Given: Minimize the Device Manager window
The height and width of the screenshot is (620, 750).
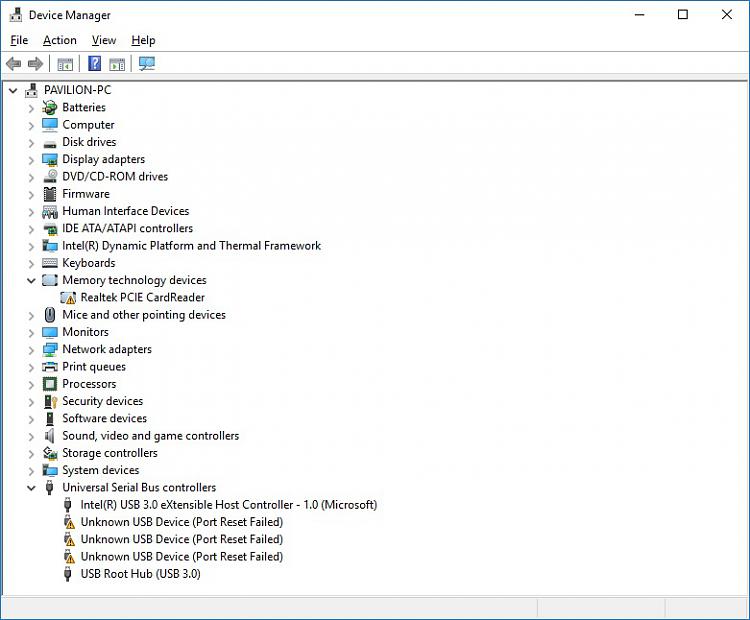Looking at the screenshot, I should coord(640,15).
